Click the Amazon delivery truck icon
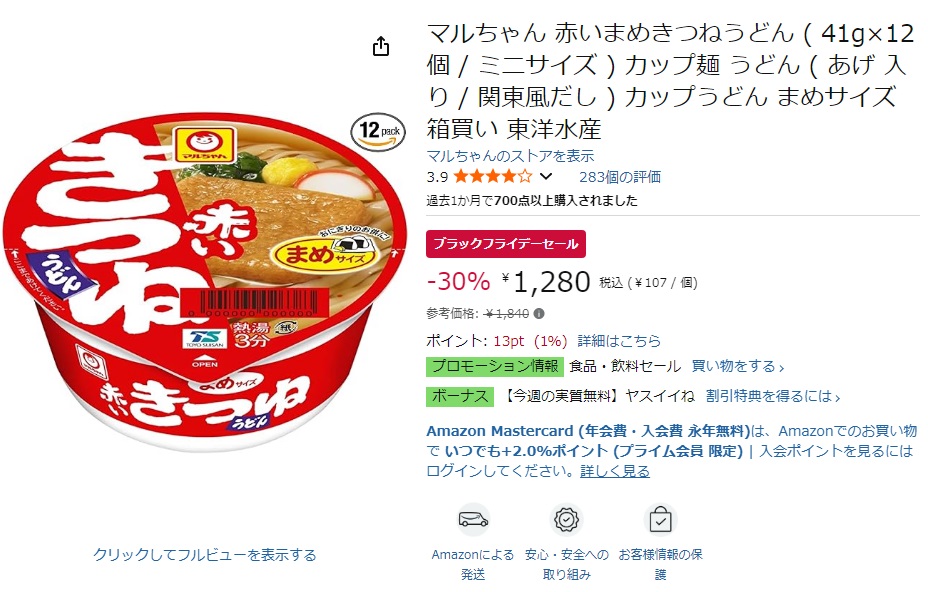The width and height of the screenshot is (928, 592). [x=473, y=520]
